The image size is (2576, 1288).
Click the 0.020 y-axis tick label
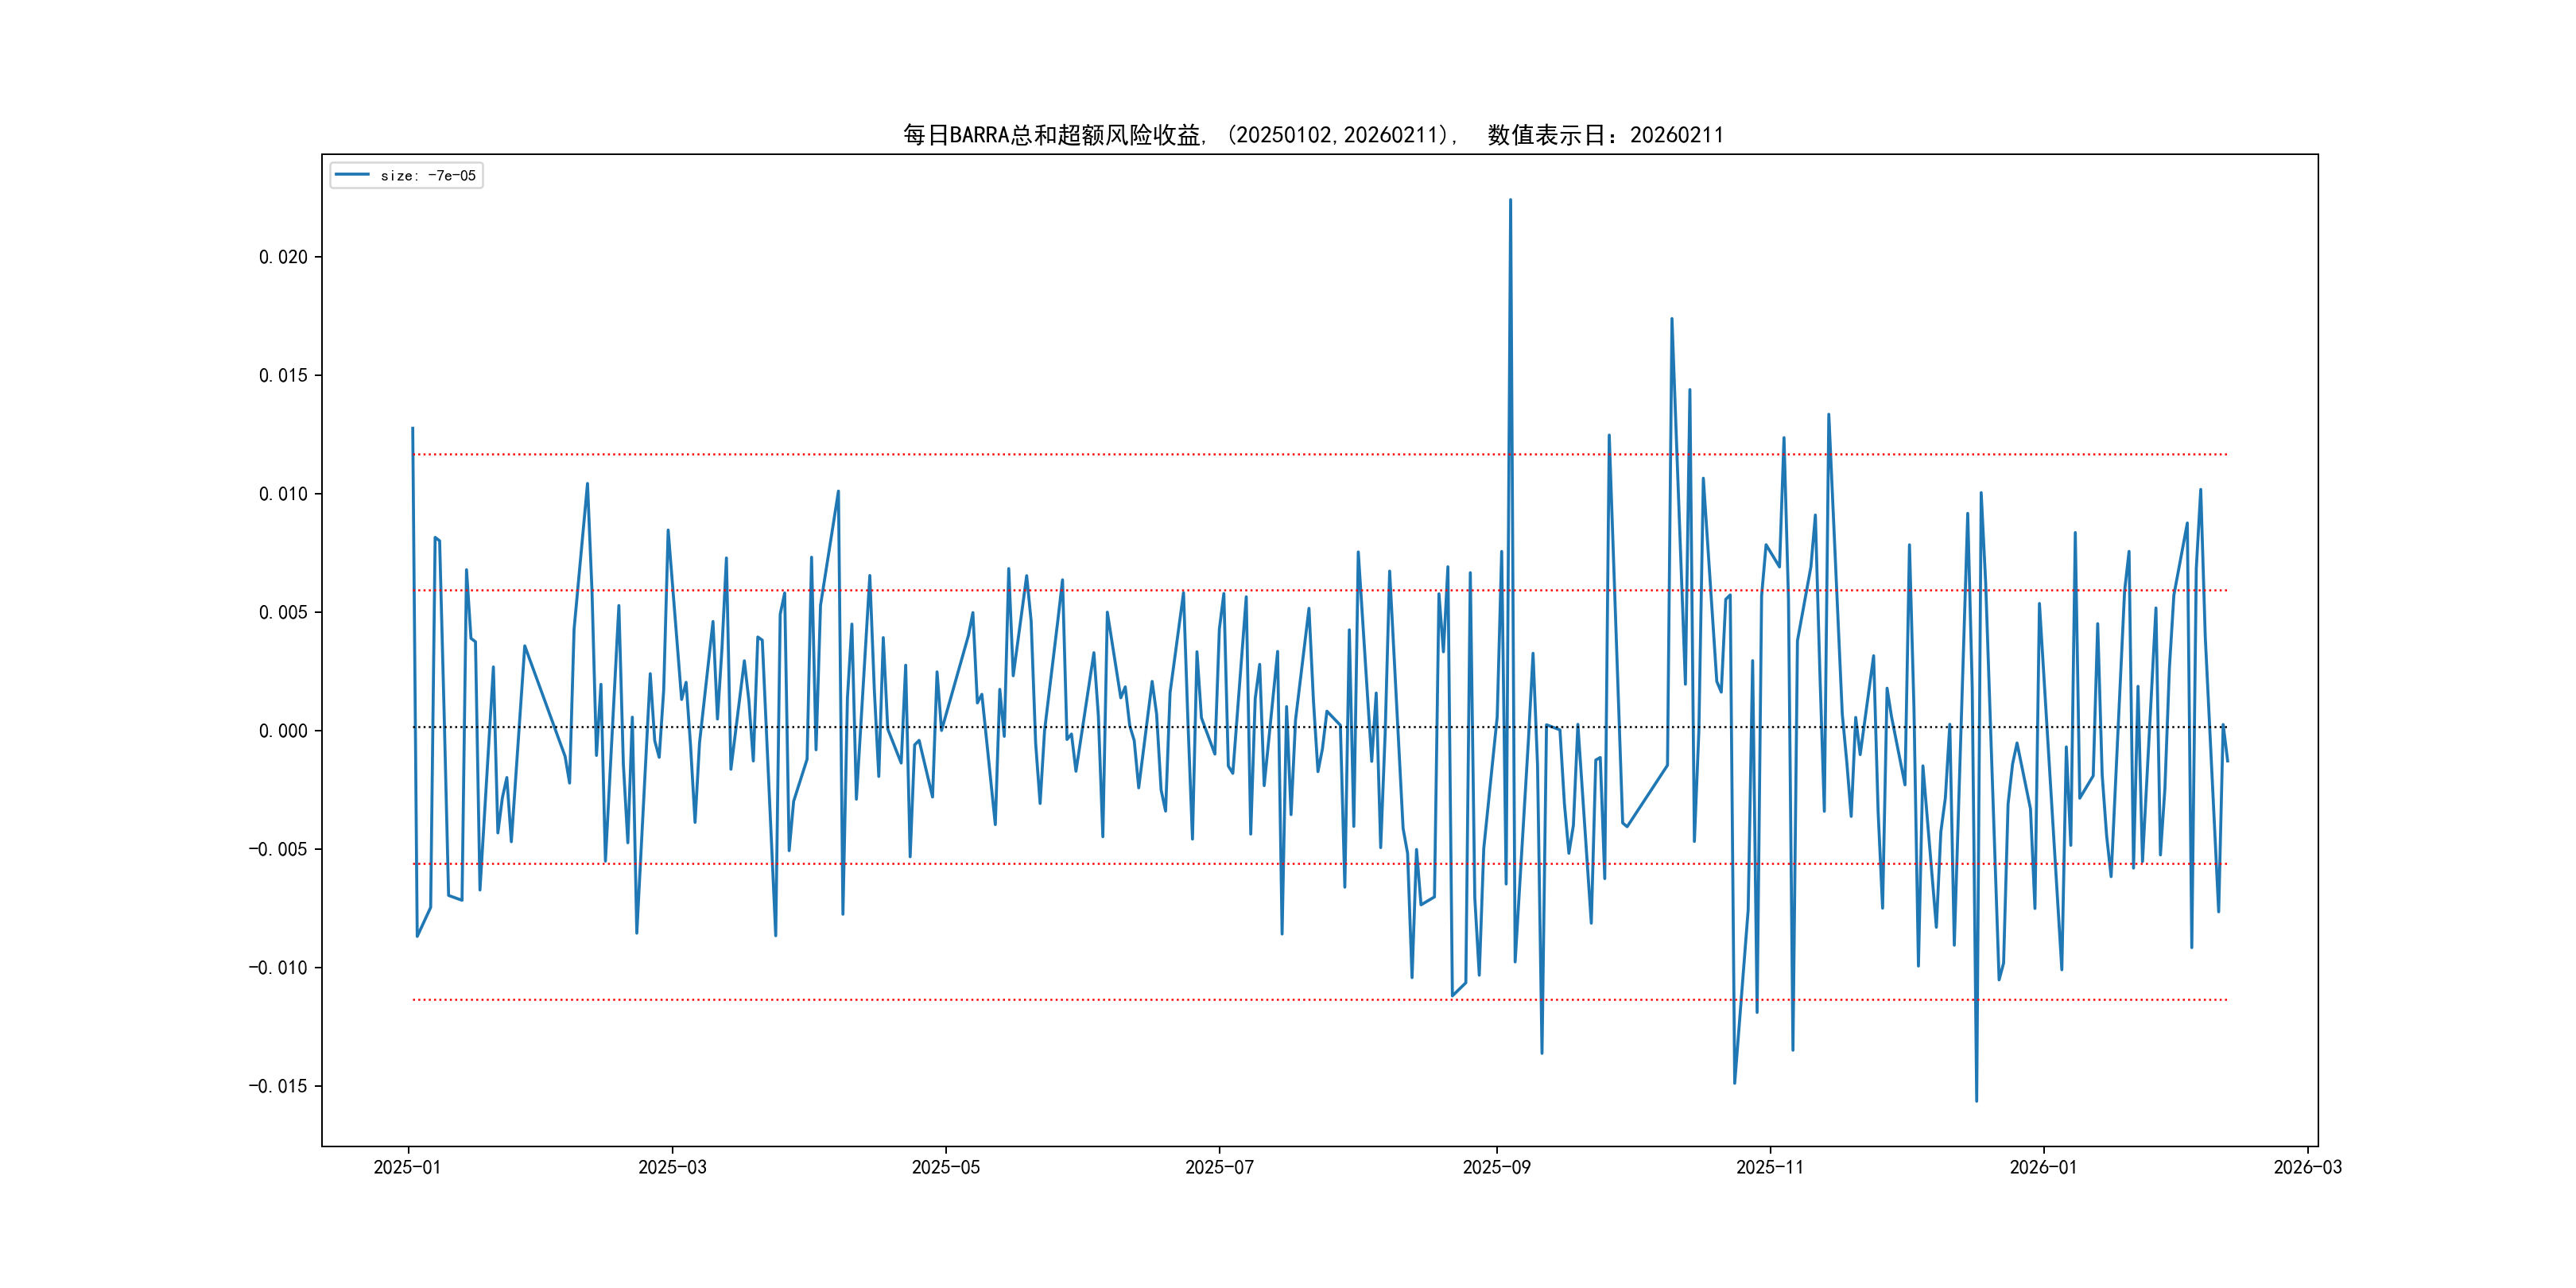pyautogui.click(x=283, y=257)
